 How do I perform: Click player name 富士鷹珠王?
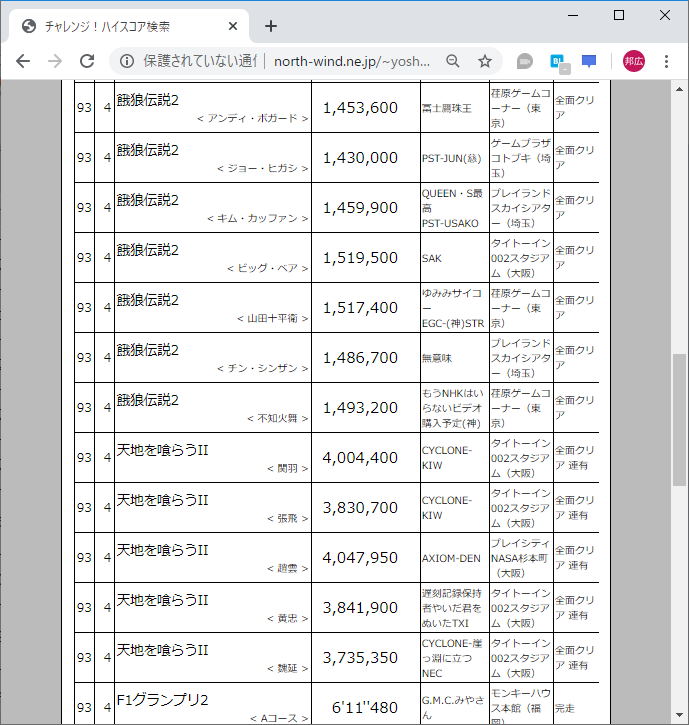pos(447,109)
